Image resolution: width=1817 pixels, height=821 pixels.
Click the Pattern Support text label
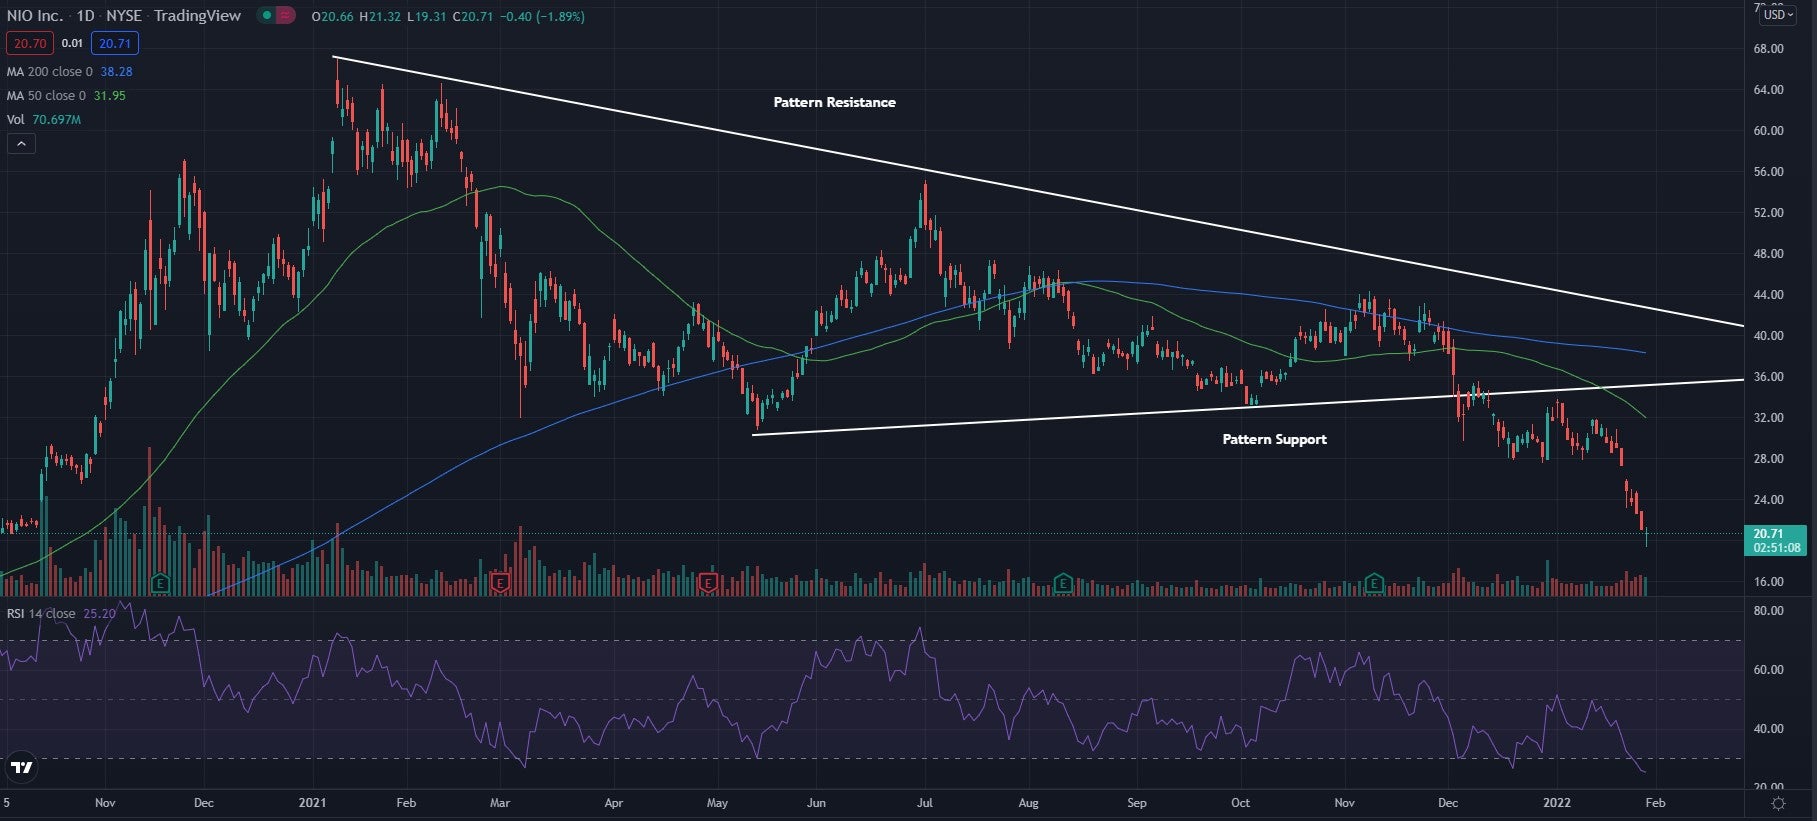click(x=1274, y=439)
